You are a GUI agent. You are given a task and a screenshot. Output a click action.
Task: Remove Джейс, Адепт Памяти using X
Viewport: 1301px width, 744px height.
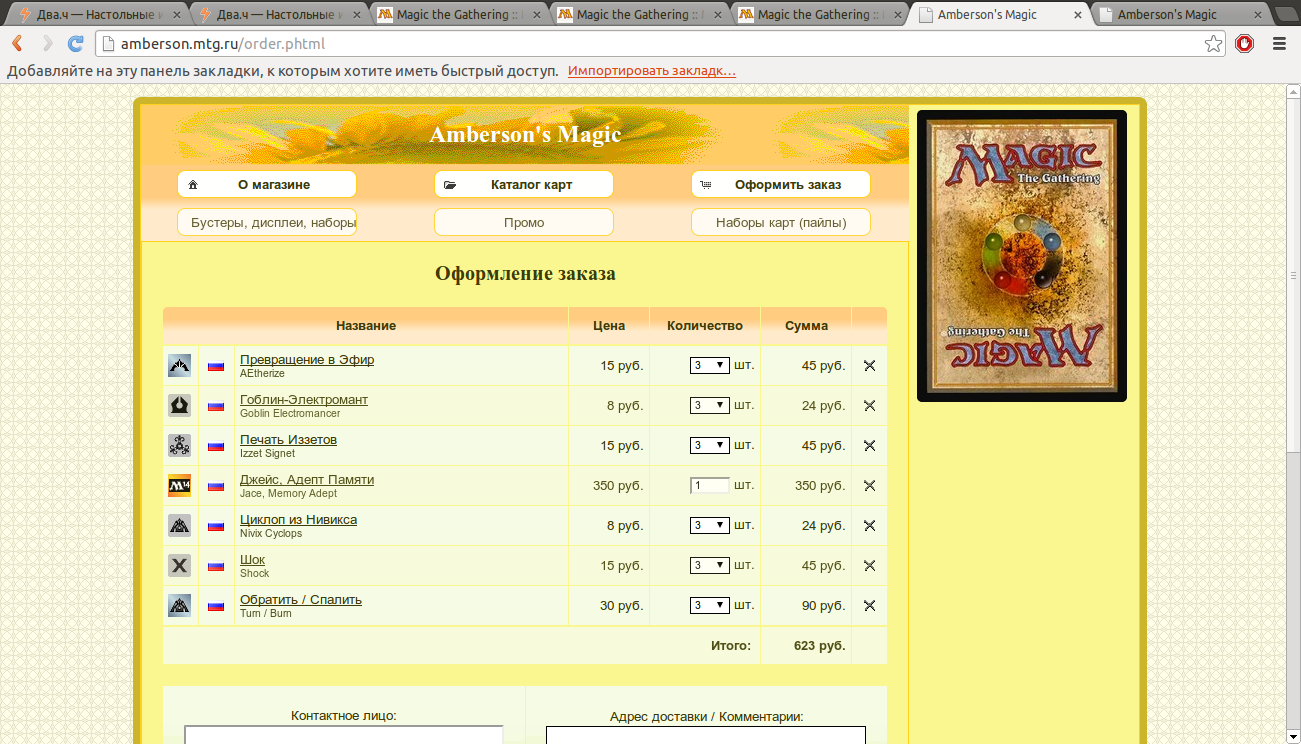869,486
